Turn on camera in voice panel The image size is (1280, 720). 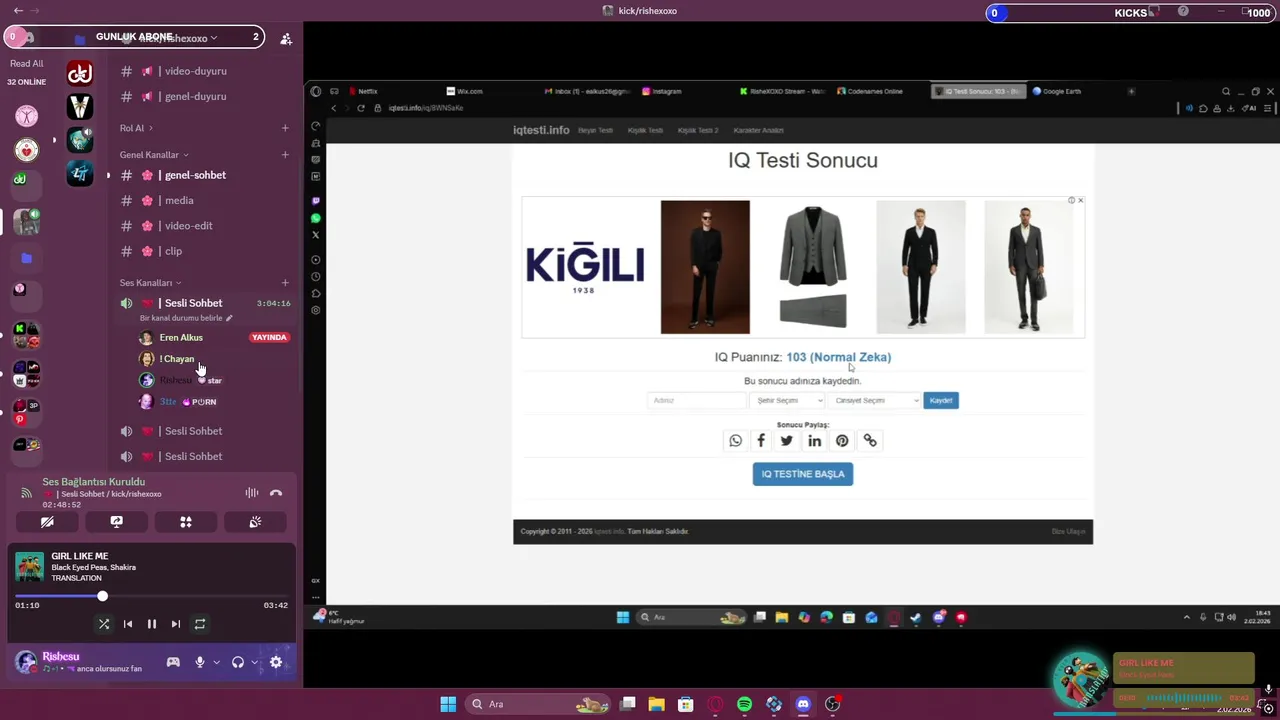[x=47, y=522]
